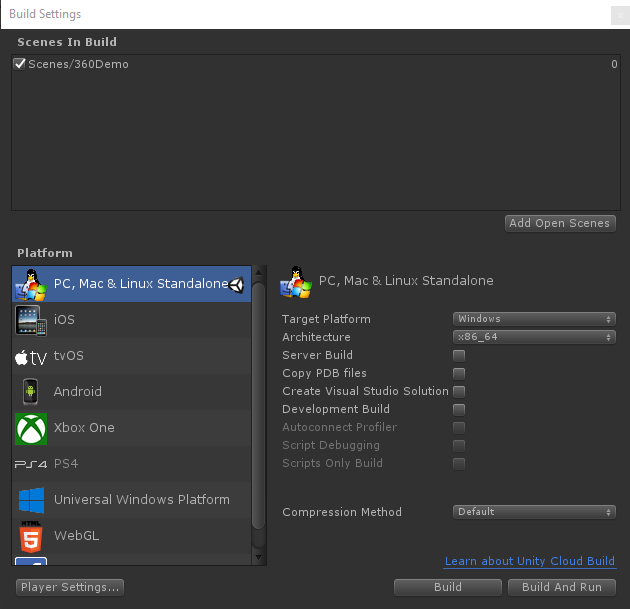Open the Target Platform dropdown
Viewport: 630px width, 609px height.
pyautogui.click(x=534, y=319)
